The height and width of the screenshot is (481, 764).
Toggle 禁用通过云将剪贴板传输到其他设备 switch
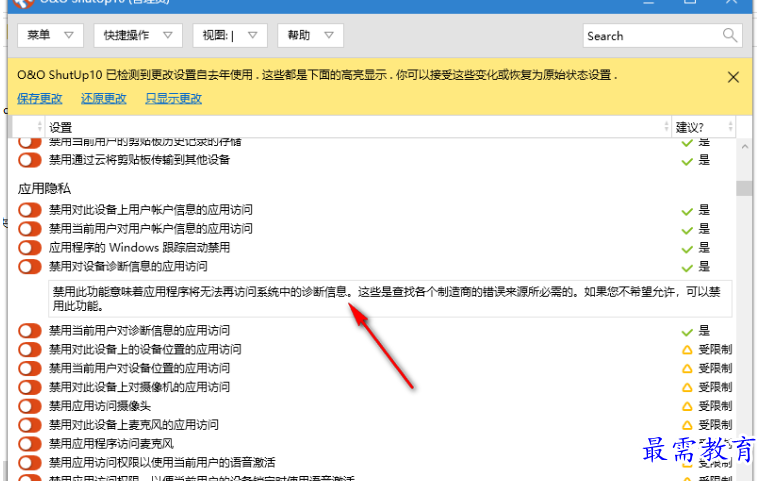pos(30,160)
